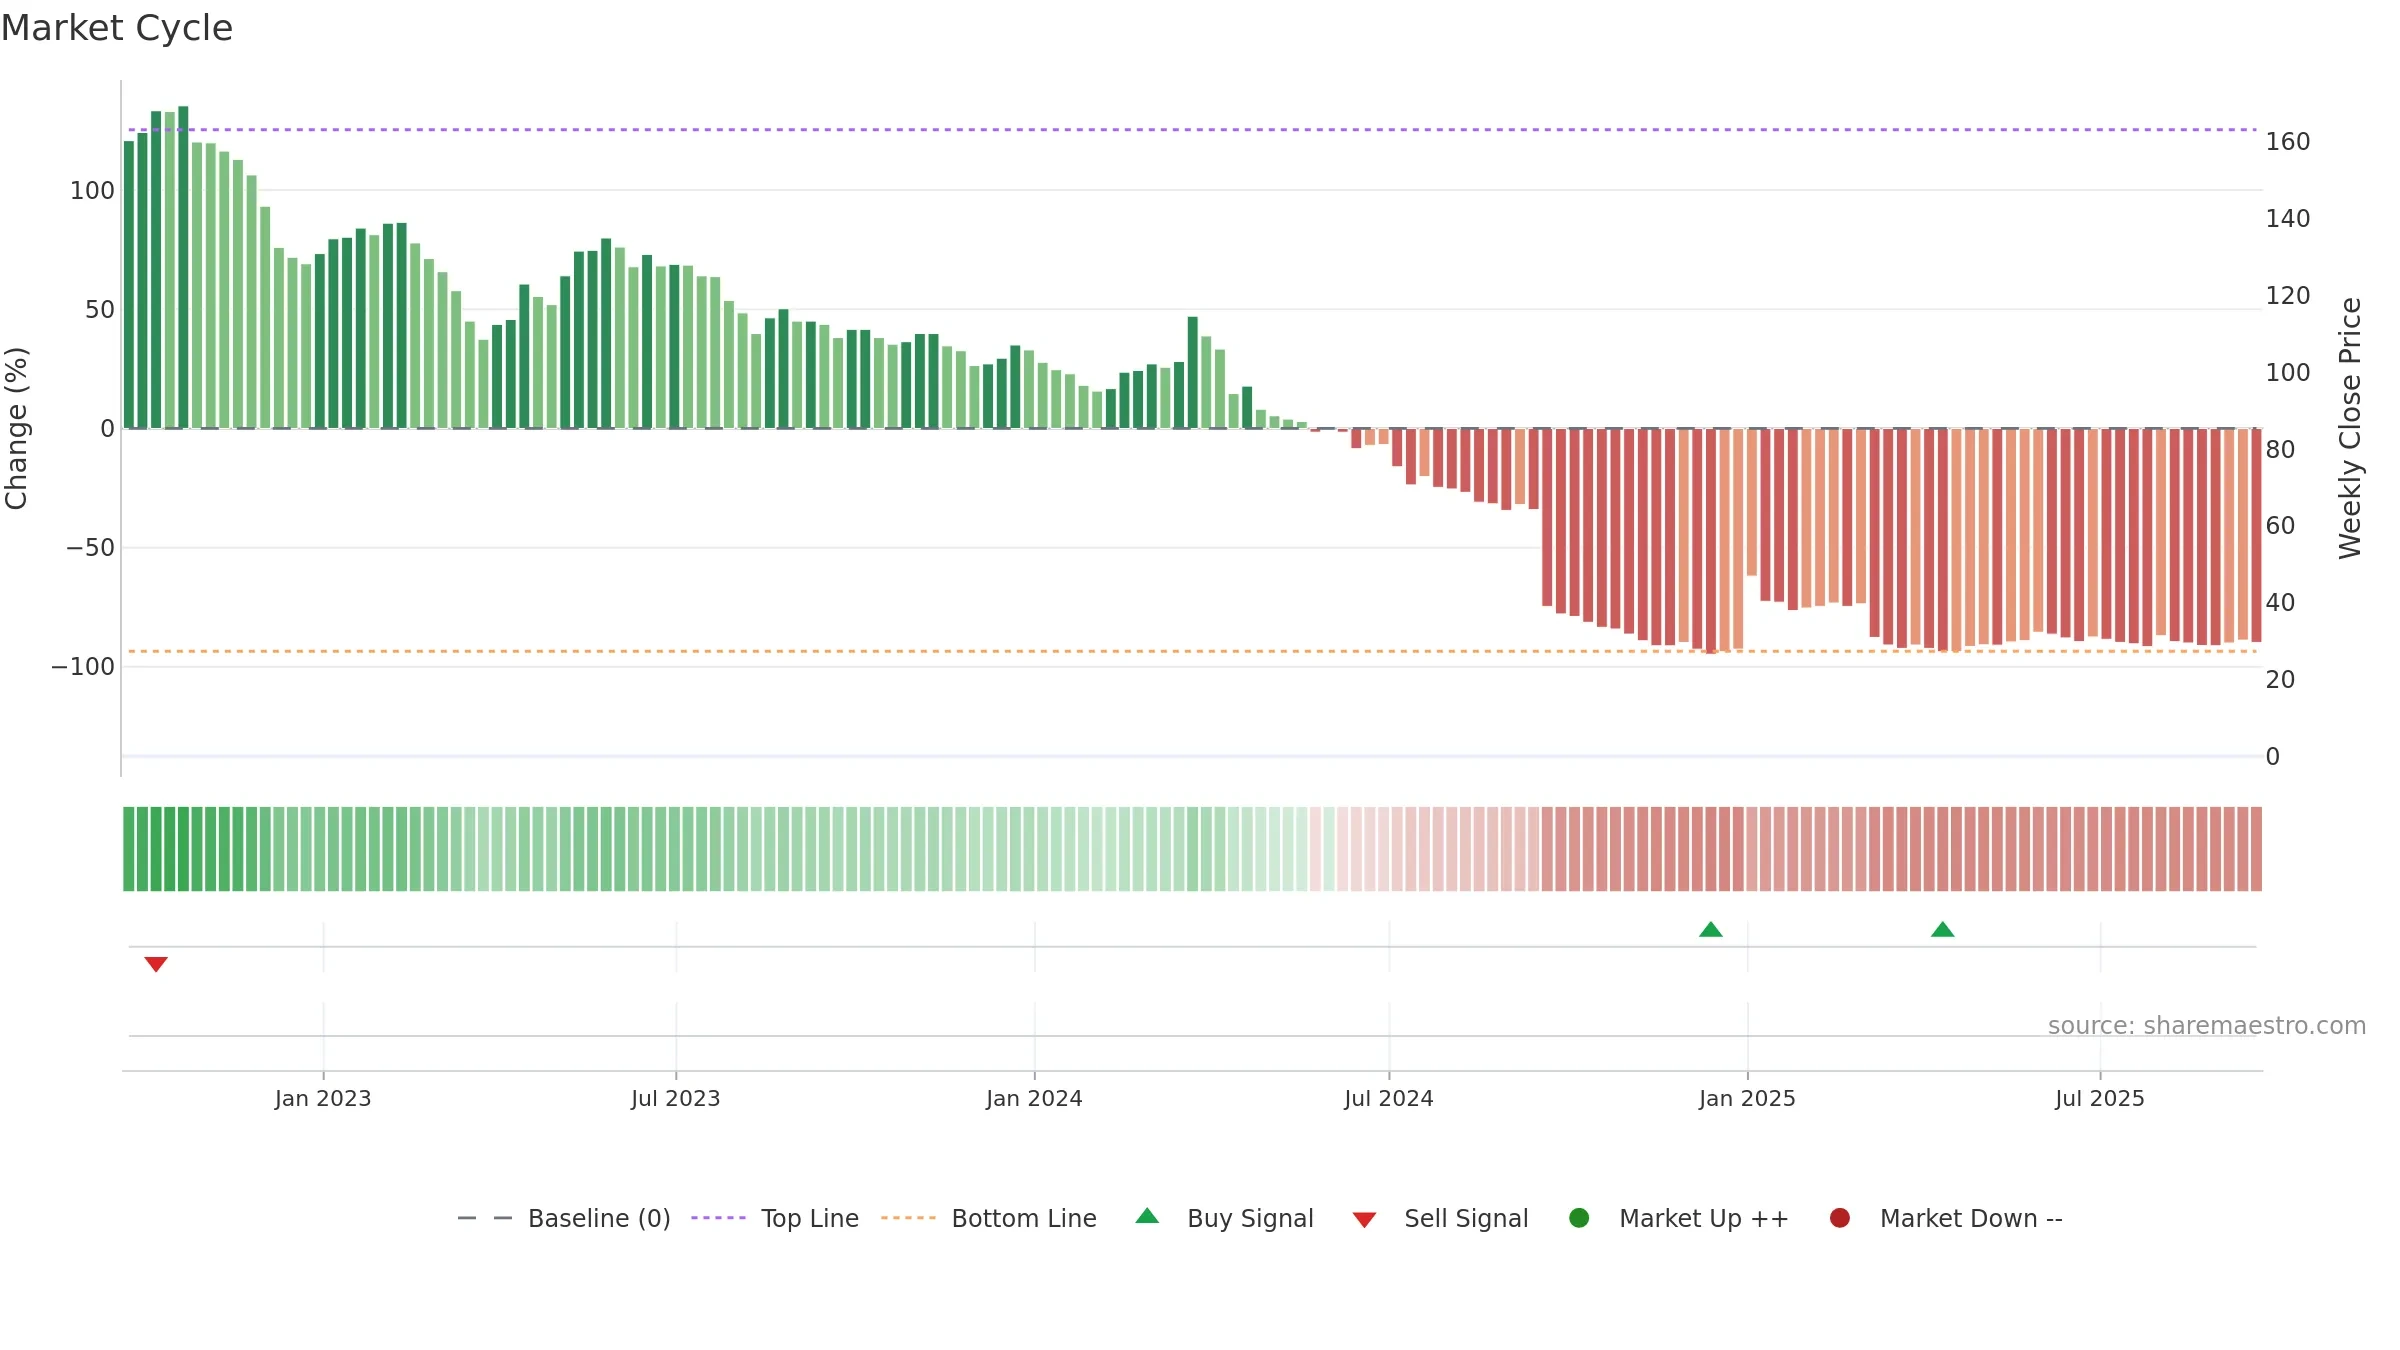Click the Jan 2023 axis label
2400x1350 pixels.
[323, 1099]
